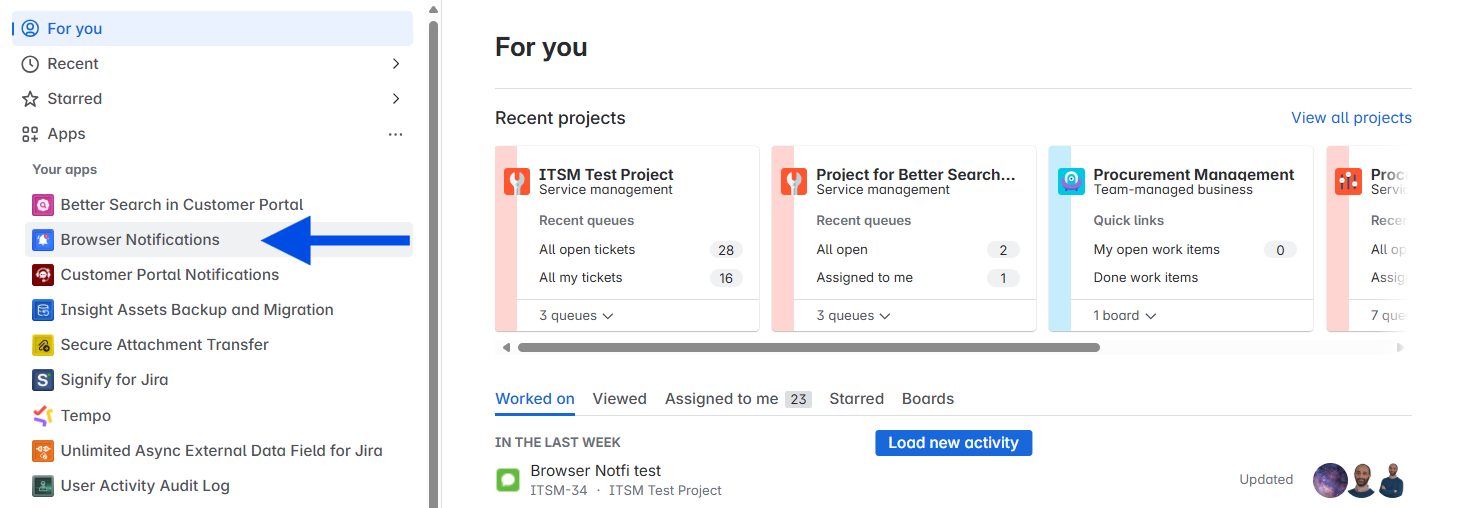This screenshot has width=1461, height=508.
Task: Open the Browser Notfi test work item
Action: pyautogui.click(x=596, y=471)
